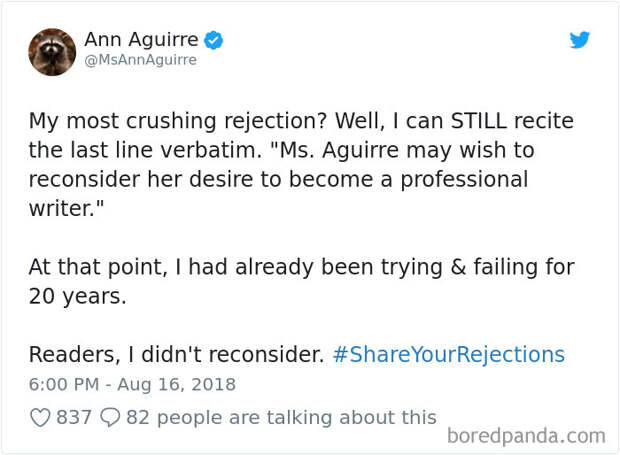Click the 837 likes count
620x455 pixels.
coord(73,417)
